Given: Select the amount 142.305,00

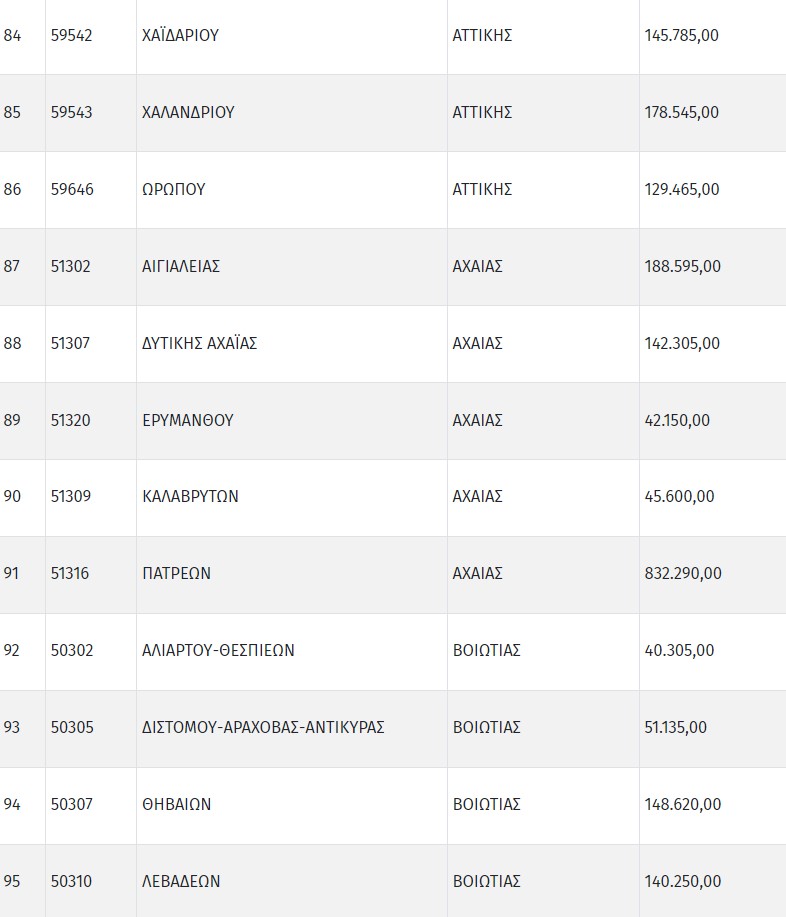Looking at the screenshot, I should pyautogui.click(x=682, y=343).
